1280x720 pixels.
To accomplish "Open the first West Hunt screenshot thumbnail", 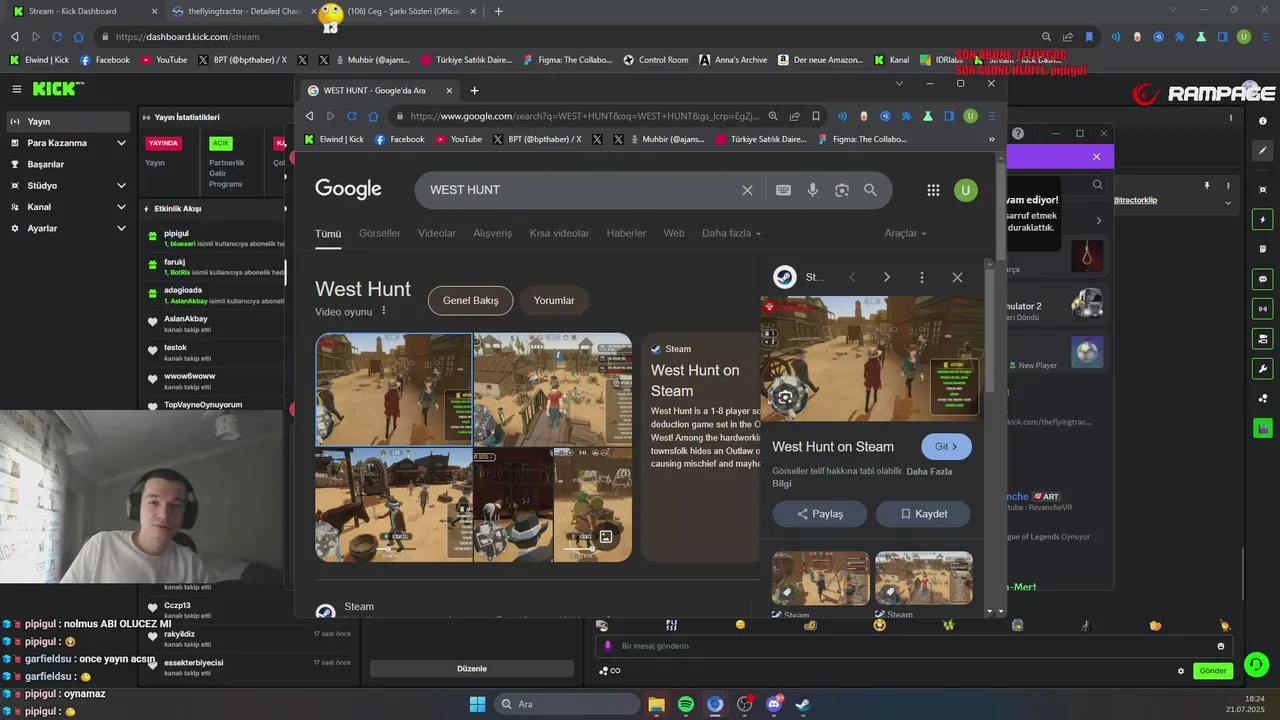I will pyautogui.click(x=394, y=389).
